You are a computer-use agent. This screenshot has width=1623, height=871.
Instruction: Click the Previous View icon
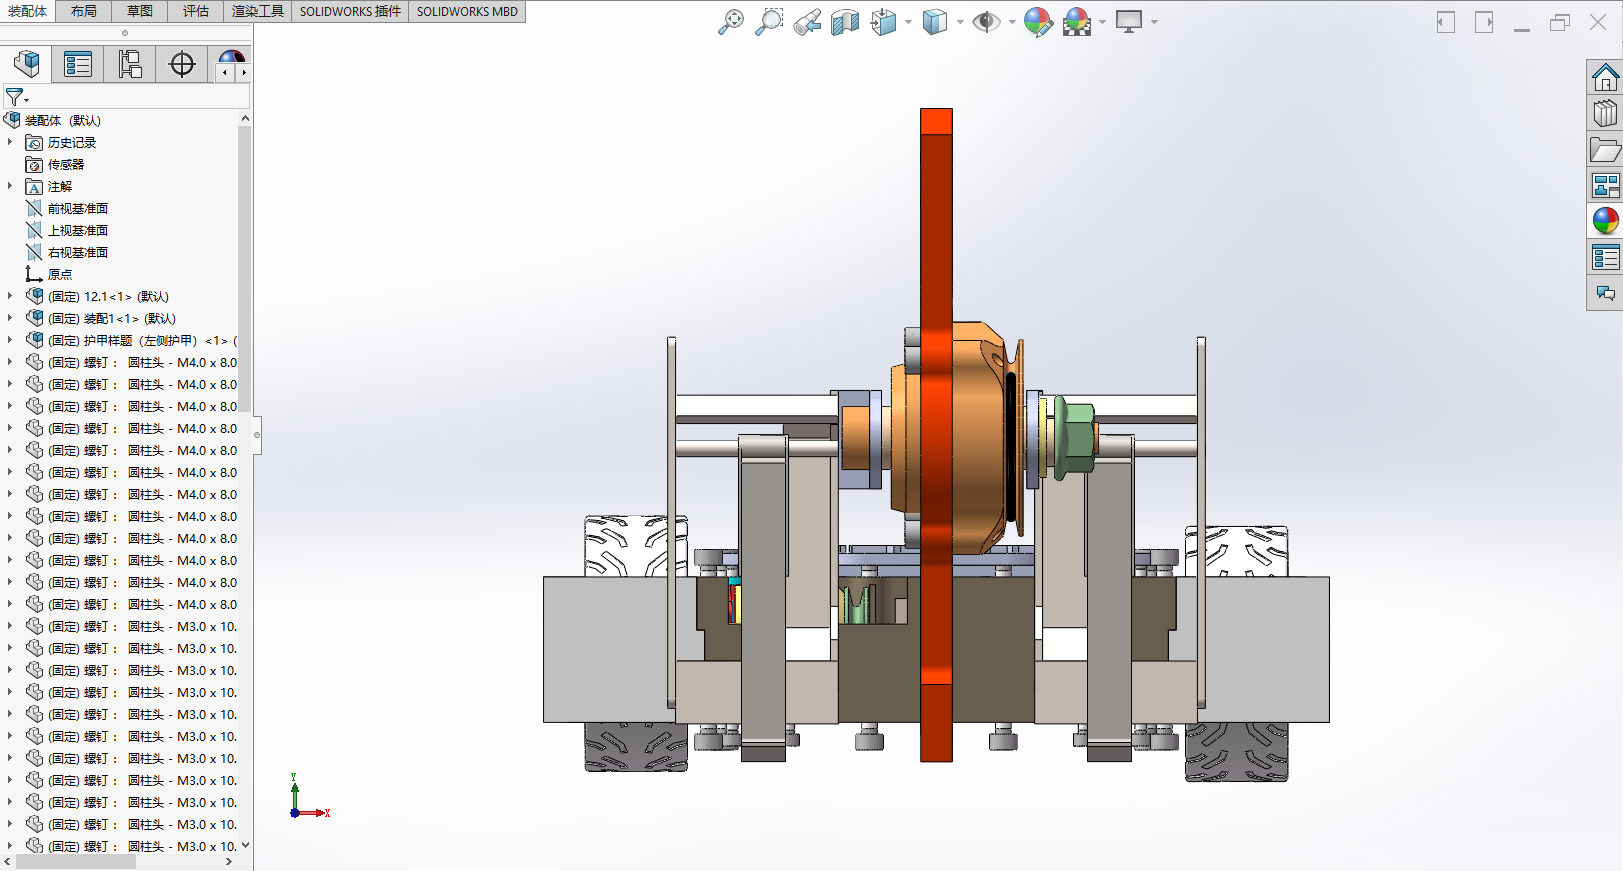[x=807, y=22]
